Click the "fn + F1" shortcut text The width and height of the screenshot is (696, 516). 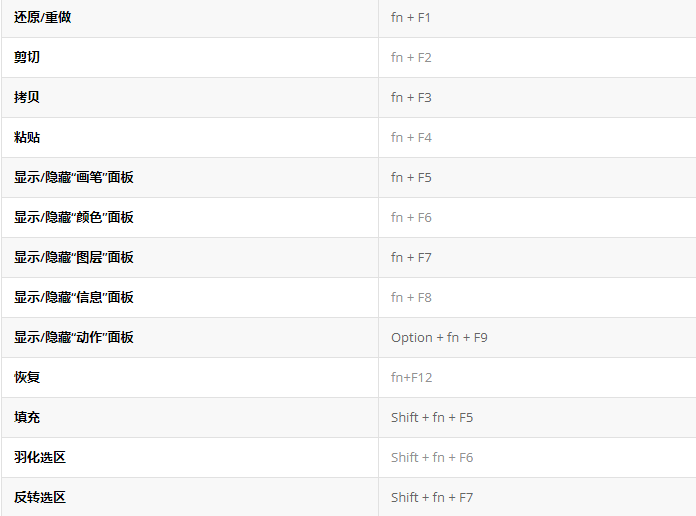pyautogui.click(x=411, y=18)
